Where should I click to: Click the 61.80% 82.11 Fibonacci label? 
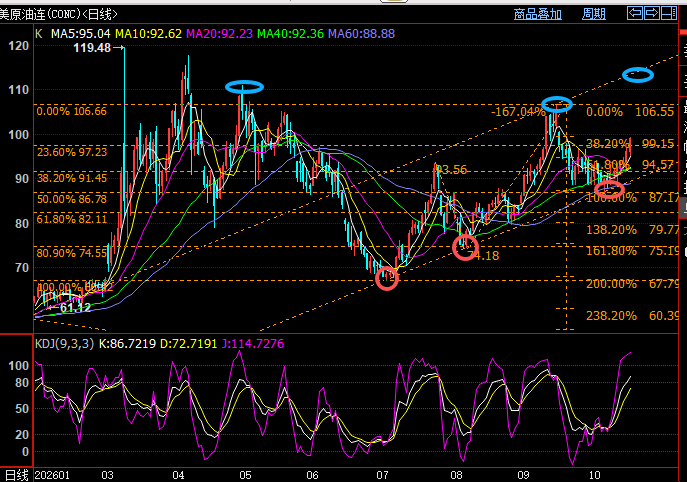point(72,219)
